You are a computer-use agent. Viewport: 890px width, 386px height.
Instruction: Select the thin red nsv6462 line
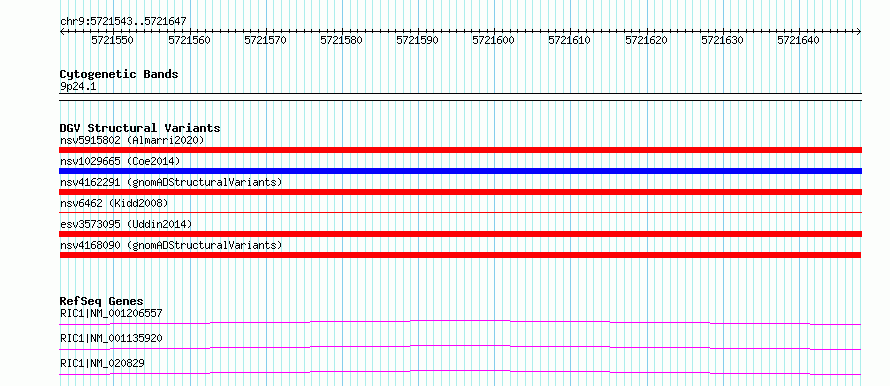point(460,213)
